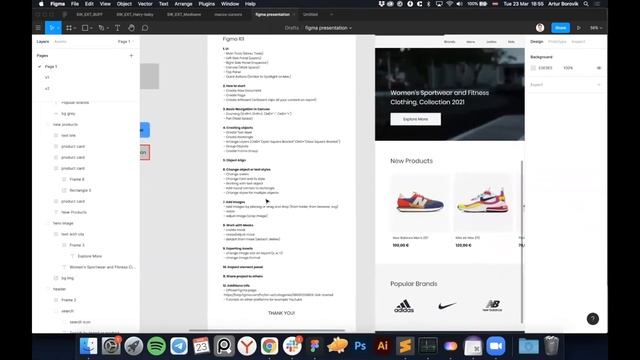Open Spotify from the Dock
The height and width of the screenshot is (360, 640).
tap(156, 346)
